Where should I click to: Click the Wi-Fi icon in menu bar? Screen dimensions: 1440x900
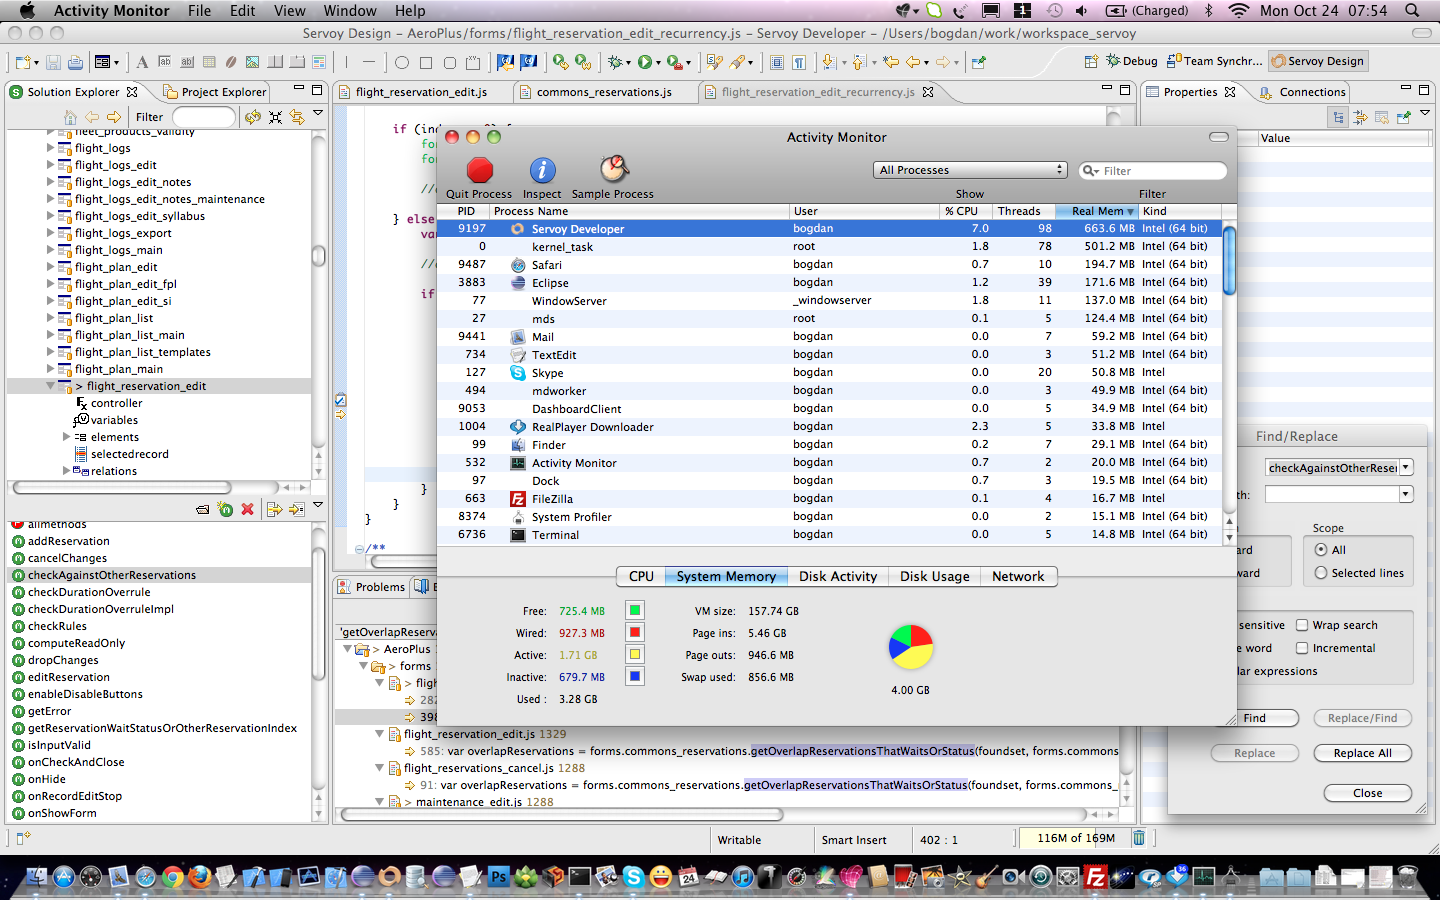[x=1239, y=10]
